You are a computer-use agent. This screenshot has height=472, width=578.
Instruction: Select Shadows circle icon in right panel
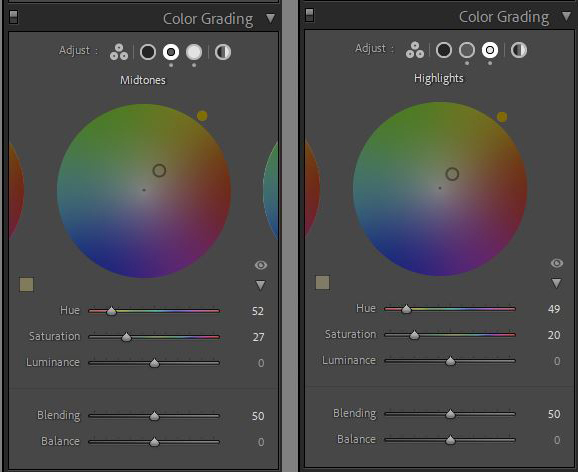(444, 50)
